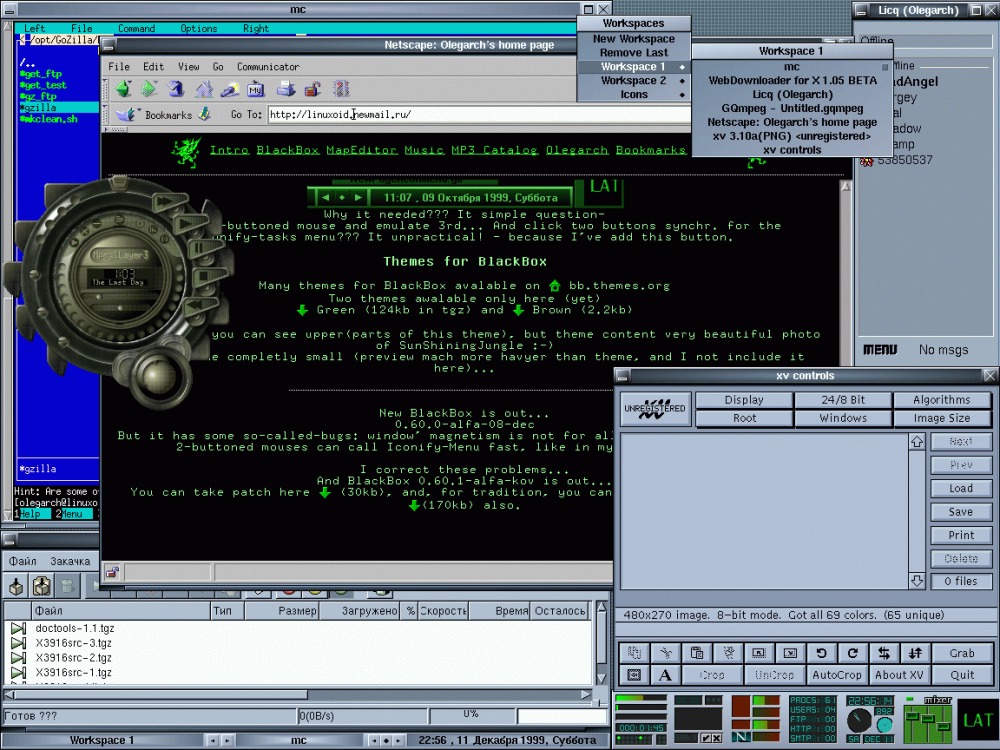Open the Root menu in xv controls
The width and height of the screenshot is (1000, 750).
744,418
